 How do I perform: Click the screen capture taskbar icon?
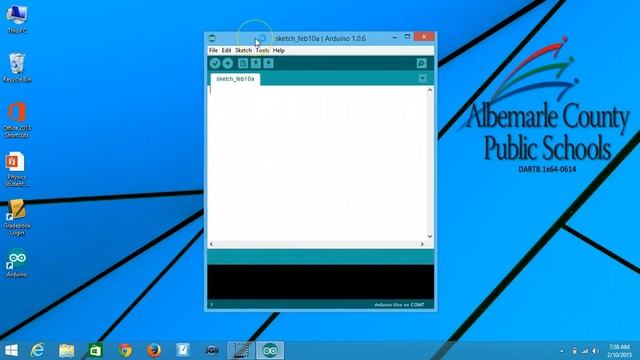coord(241,350)
